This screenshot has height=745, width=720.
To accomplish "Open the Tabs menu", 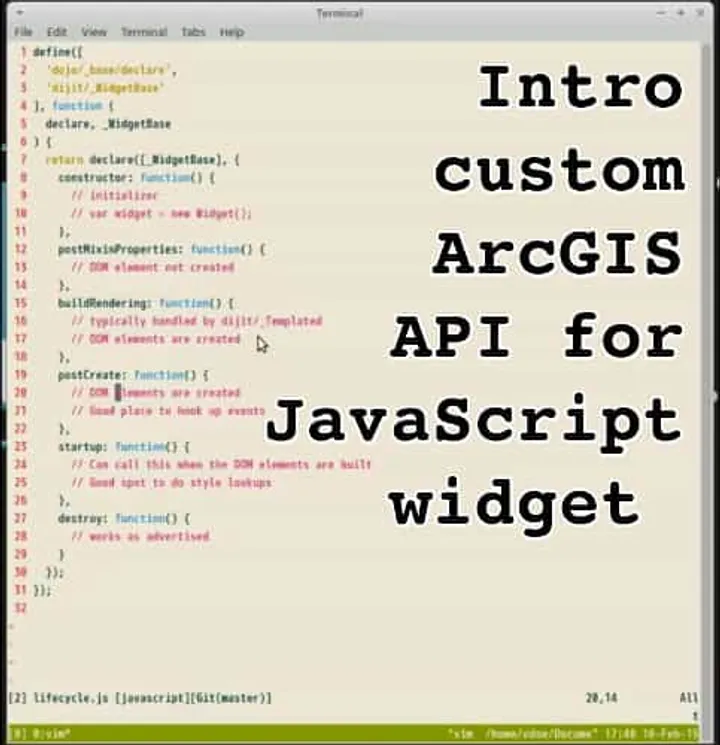I will coord(193,32).
